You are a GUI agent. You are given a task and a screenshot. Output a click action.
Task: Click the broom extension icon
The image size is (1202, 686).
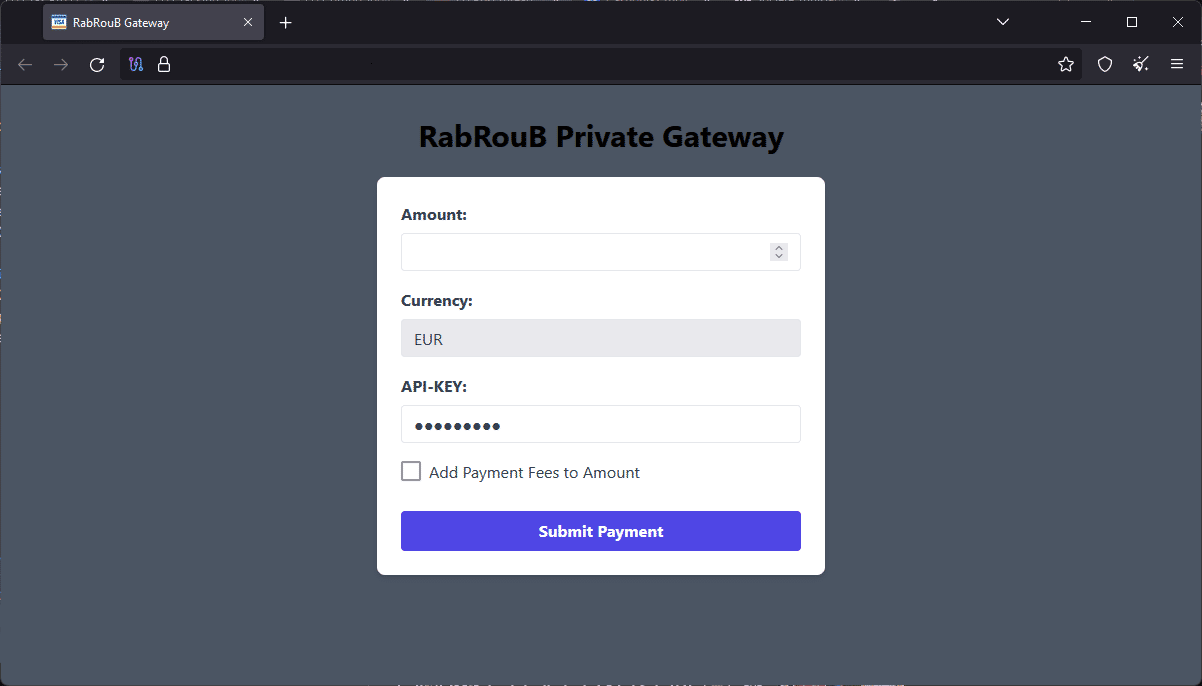point(1141,65)
